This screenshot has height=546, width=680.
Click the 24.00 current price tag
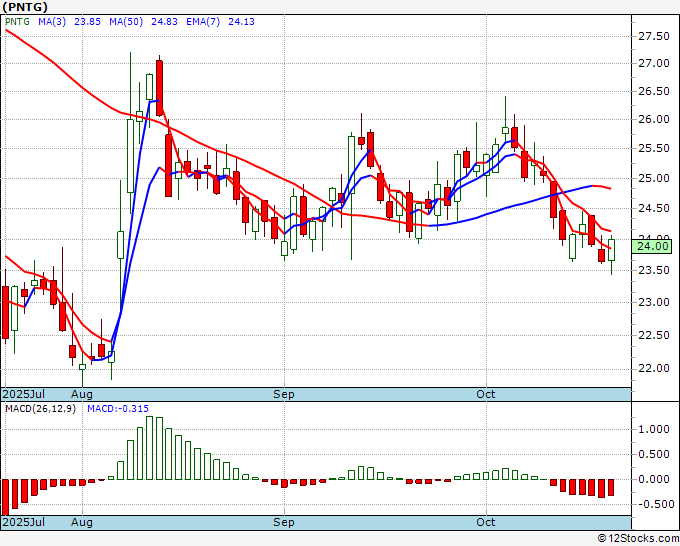coord(654,246)
